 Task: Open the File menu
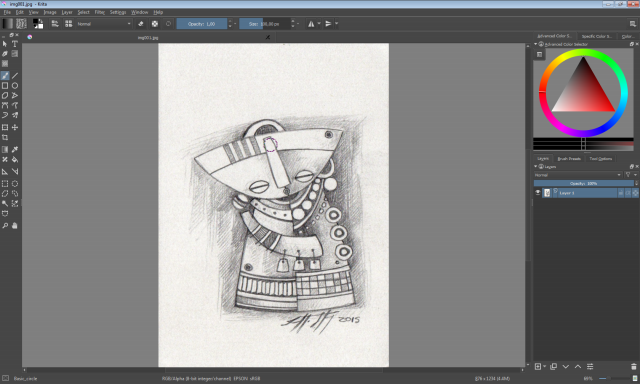pyautogui.click(x=7, y=12)
